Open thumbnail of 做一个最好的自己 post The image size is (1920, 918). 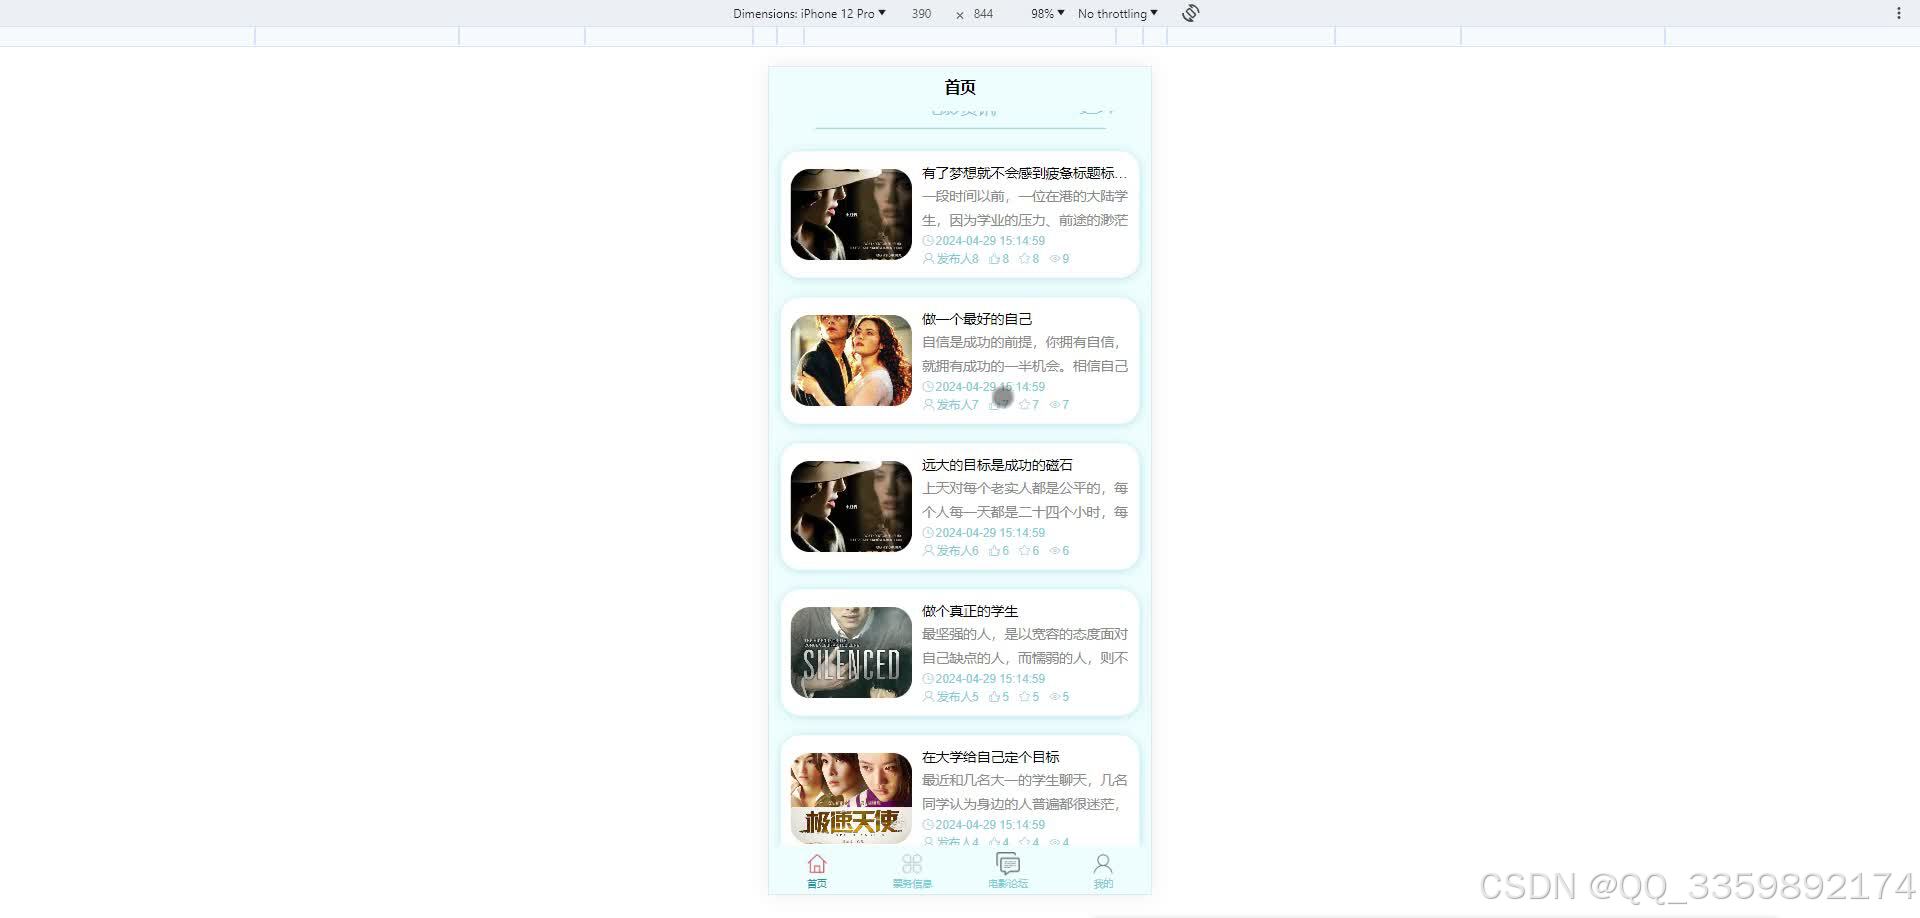851,361
